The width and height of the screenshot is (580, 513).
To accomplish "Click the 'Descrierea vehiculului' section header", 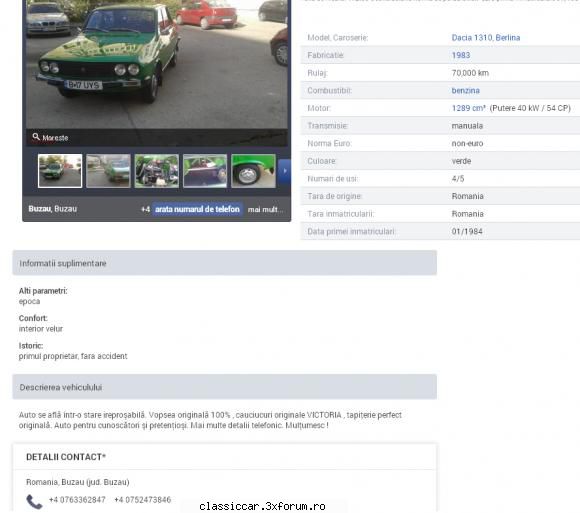I will [225, 387].
